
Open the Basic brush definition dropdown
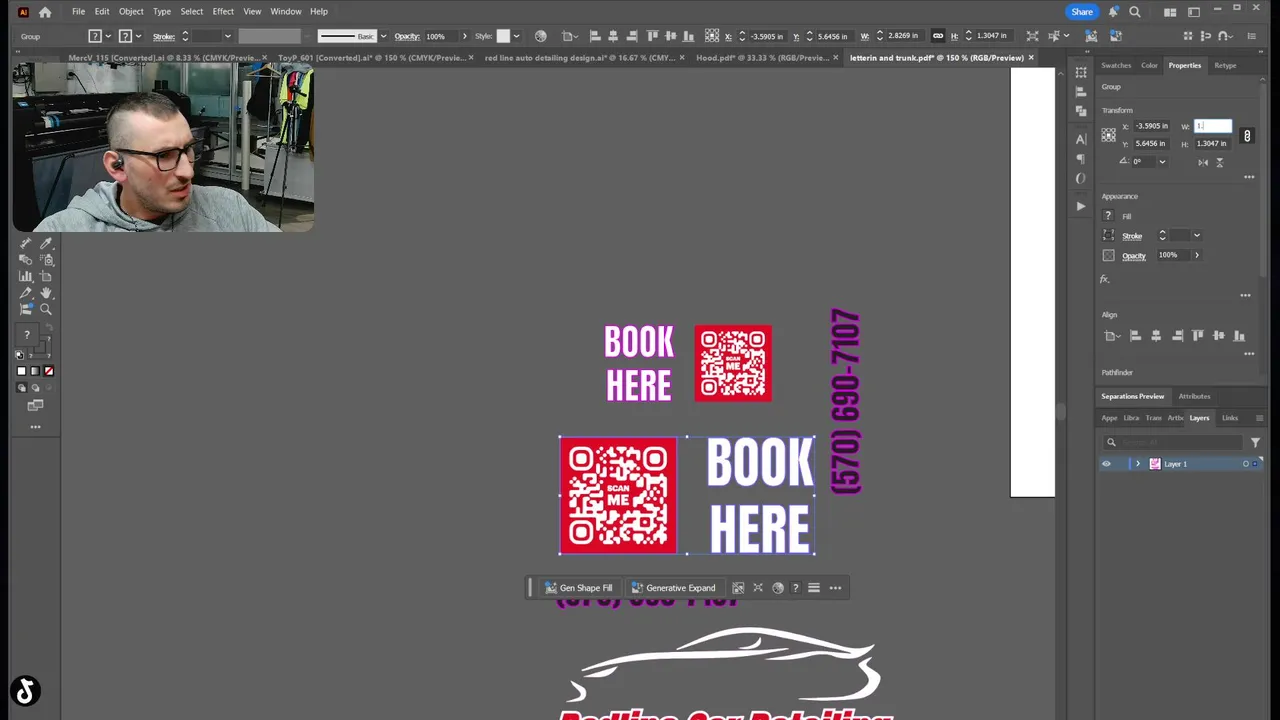click(x=383, y=36)
